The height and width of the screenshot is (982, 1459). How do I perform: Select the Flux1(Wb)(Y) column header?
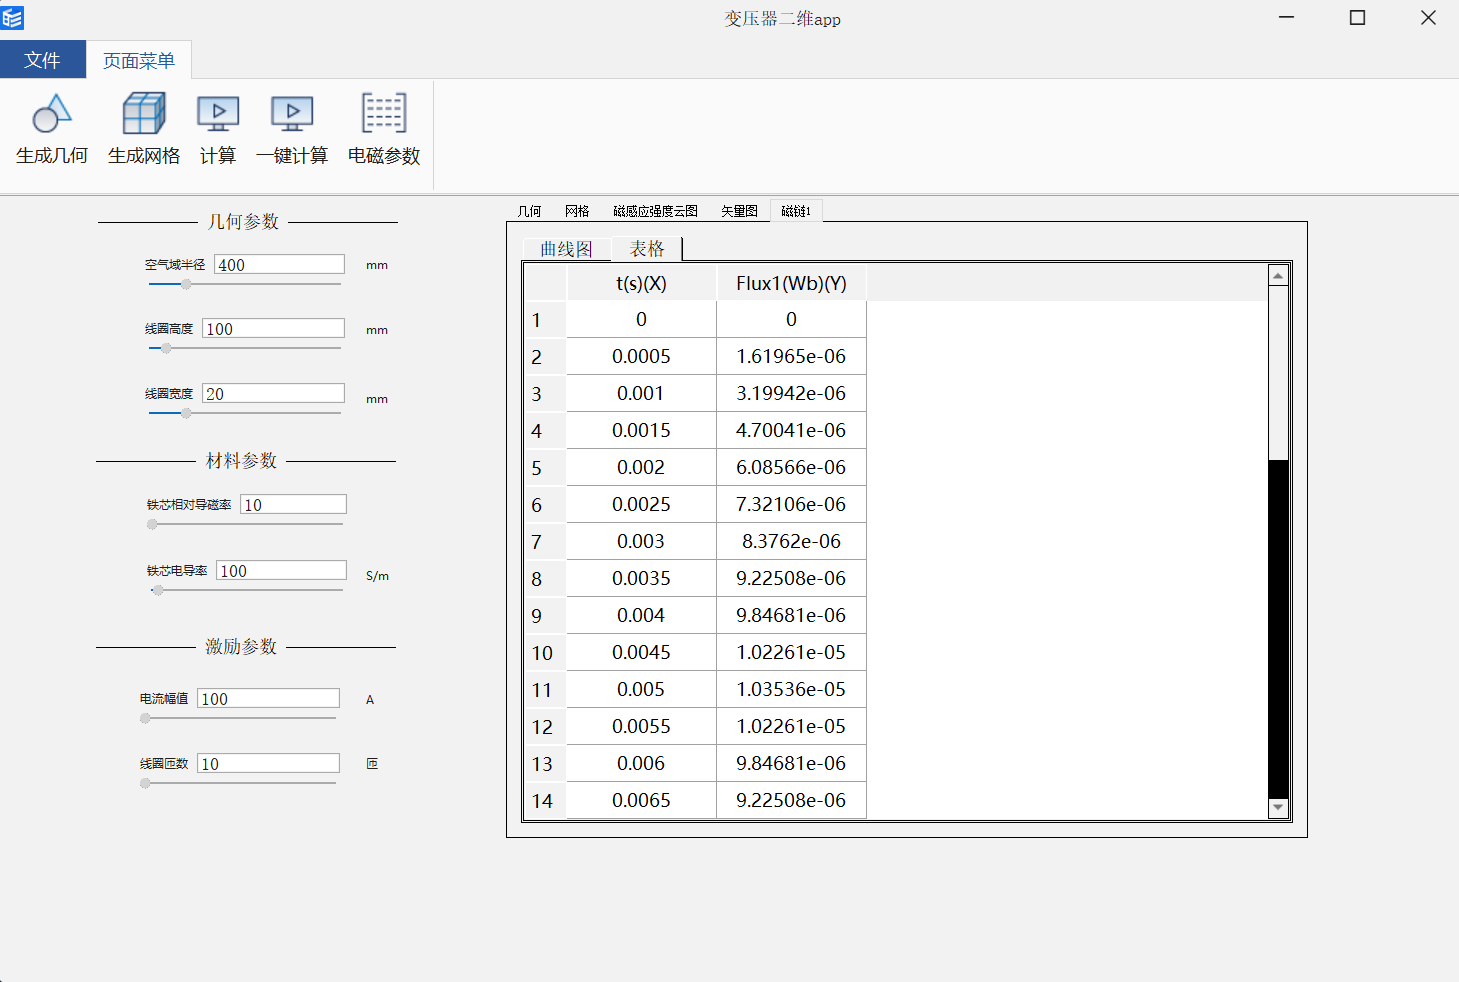(x=791, y=283)
